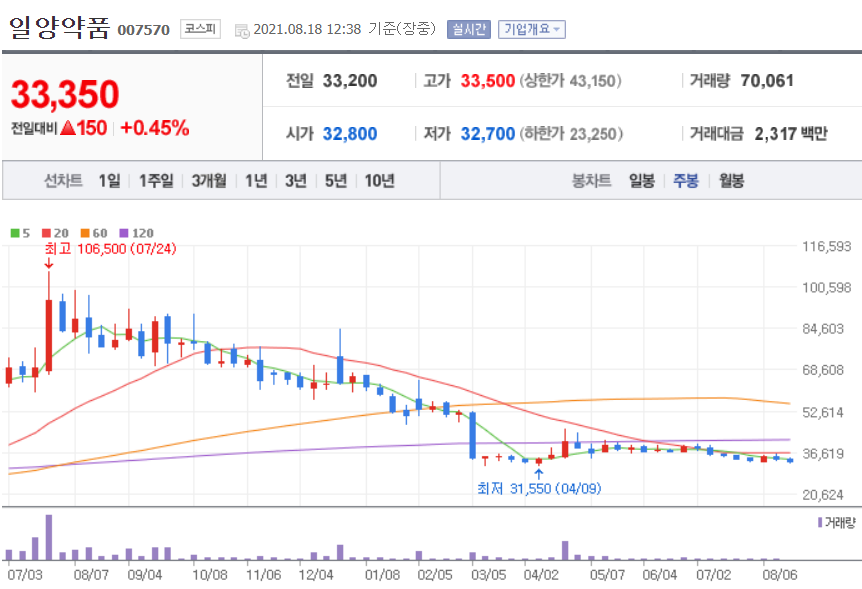862x589 pixels.
Task: Click the 12/04 date axis label
Action: 316,575
